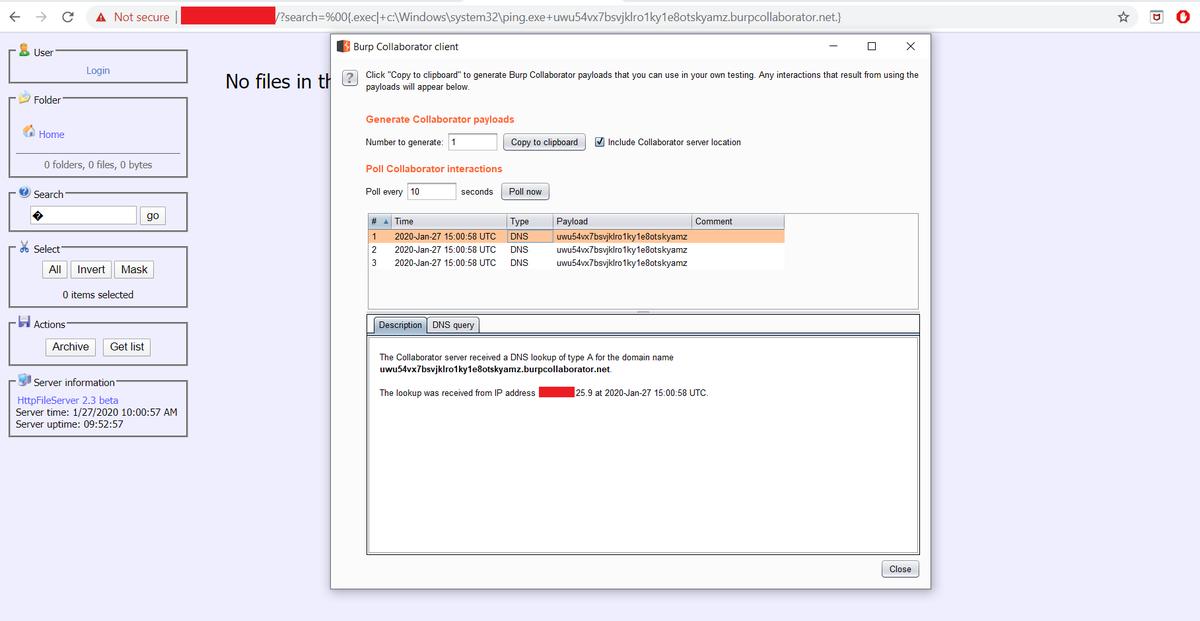
Task: Focus the Number to generate field
Action: tap(472, 142)
